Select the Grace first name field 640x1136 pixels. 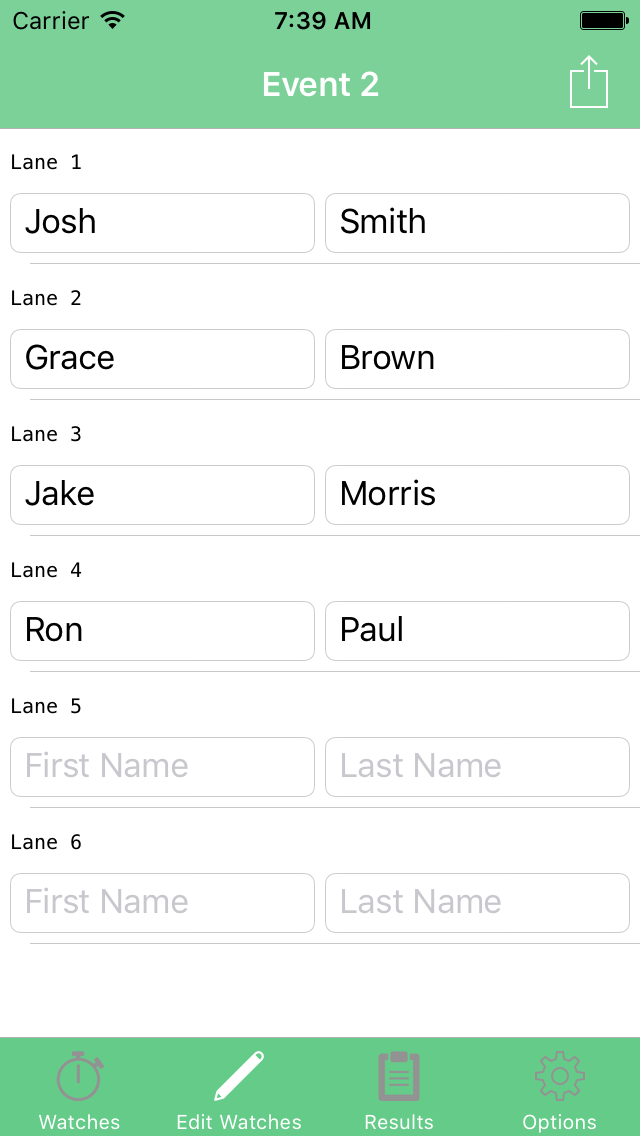[162, 359]
